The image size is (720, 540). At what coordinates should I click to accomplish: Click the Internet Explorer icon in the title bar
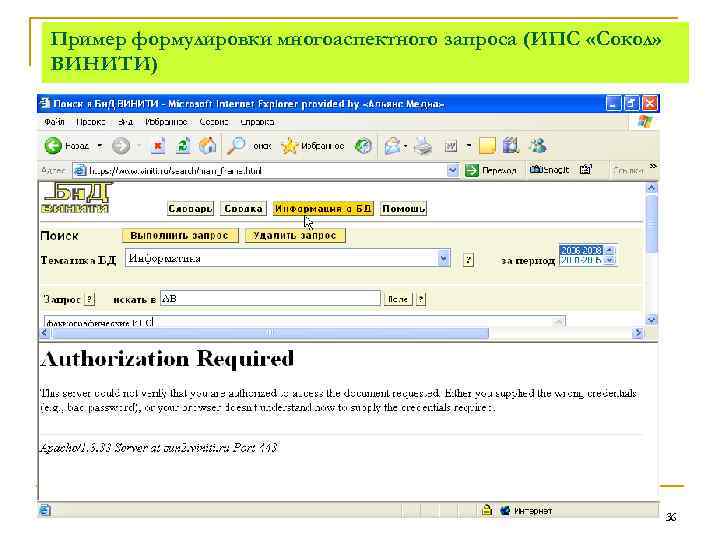click(x=45, y=103)
